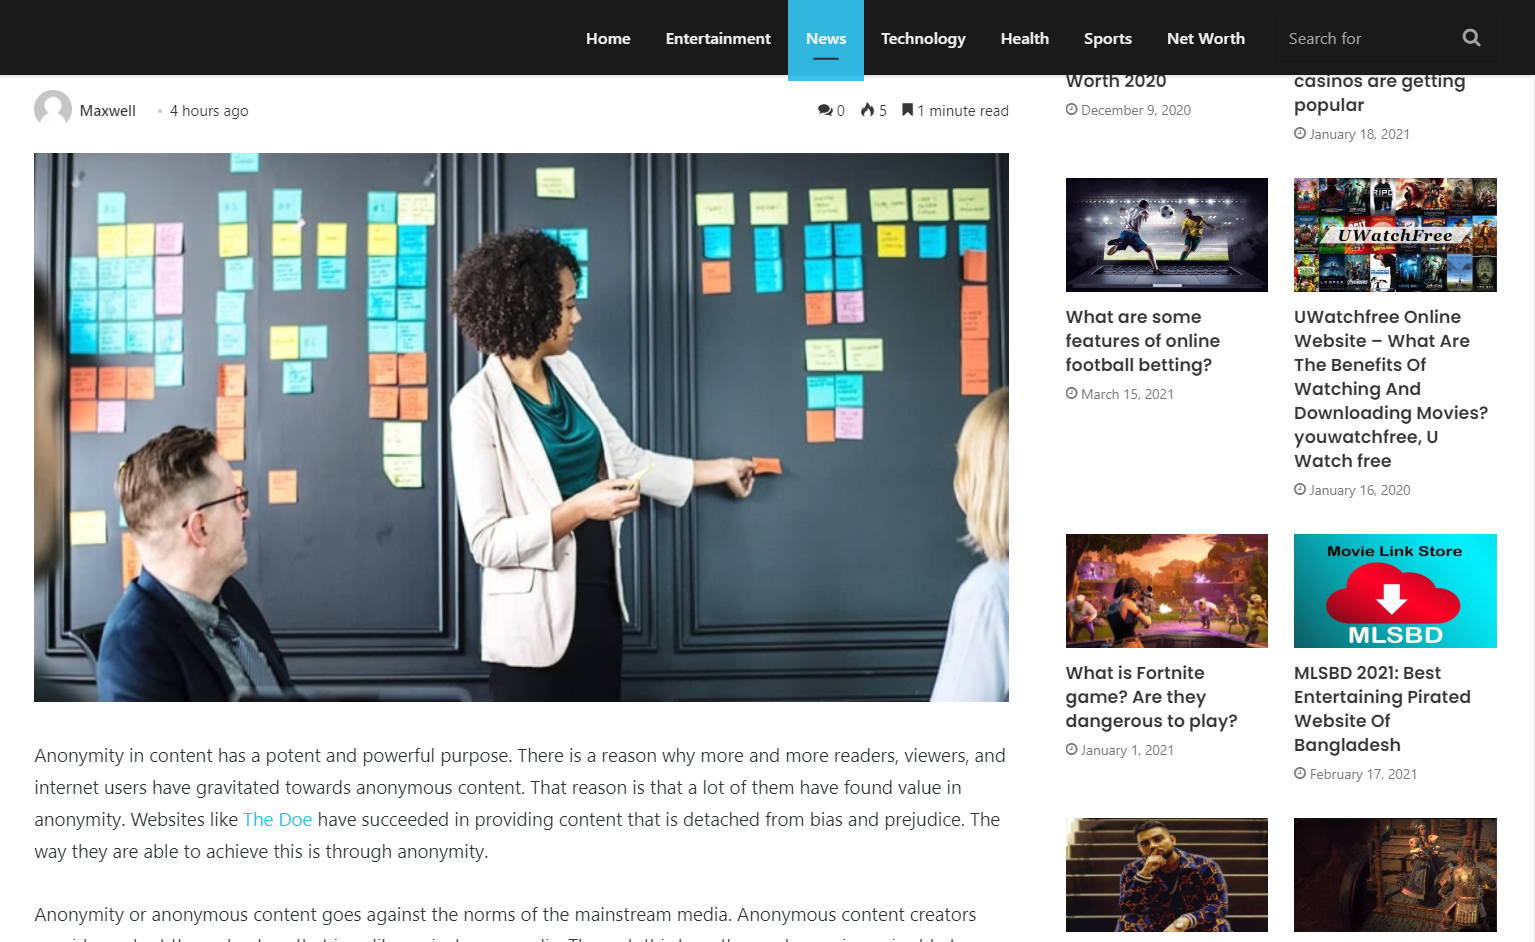Navigate to the Health category
Viewport: 1535px width, 942px height.
coord(1024,38)
